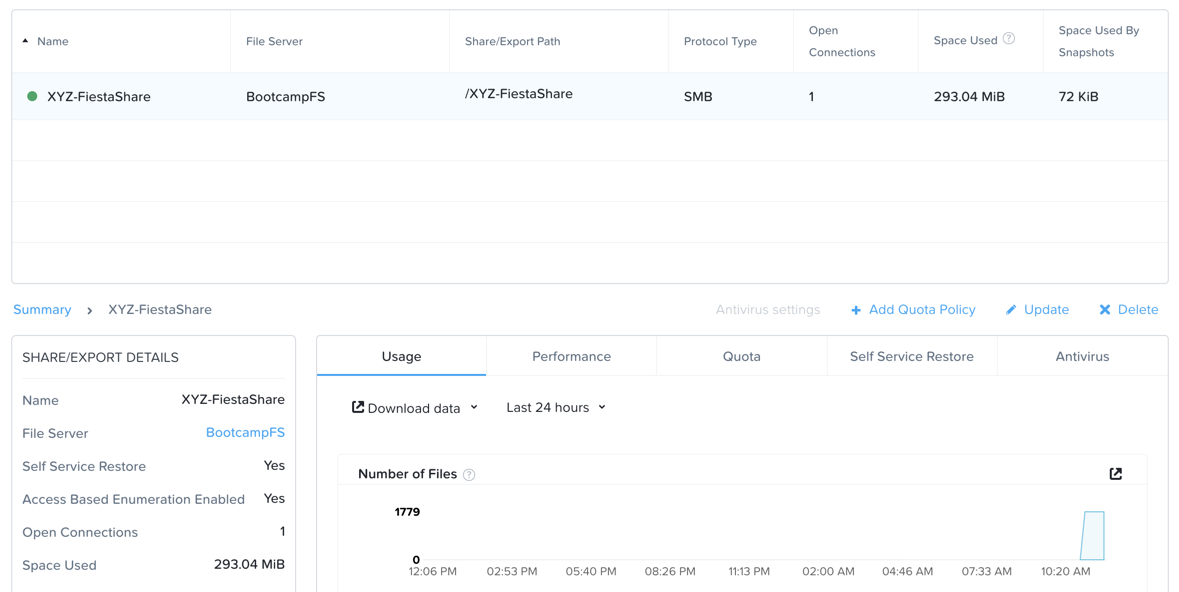Click the Number of Files help icon
The image size is (1179, 592).
tap(469, 475)
